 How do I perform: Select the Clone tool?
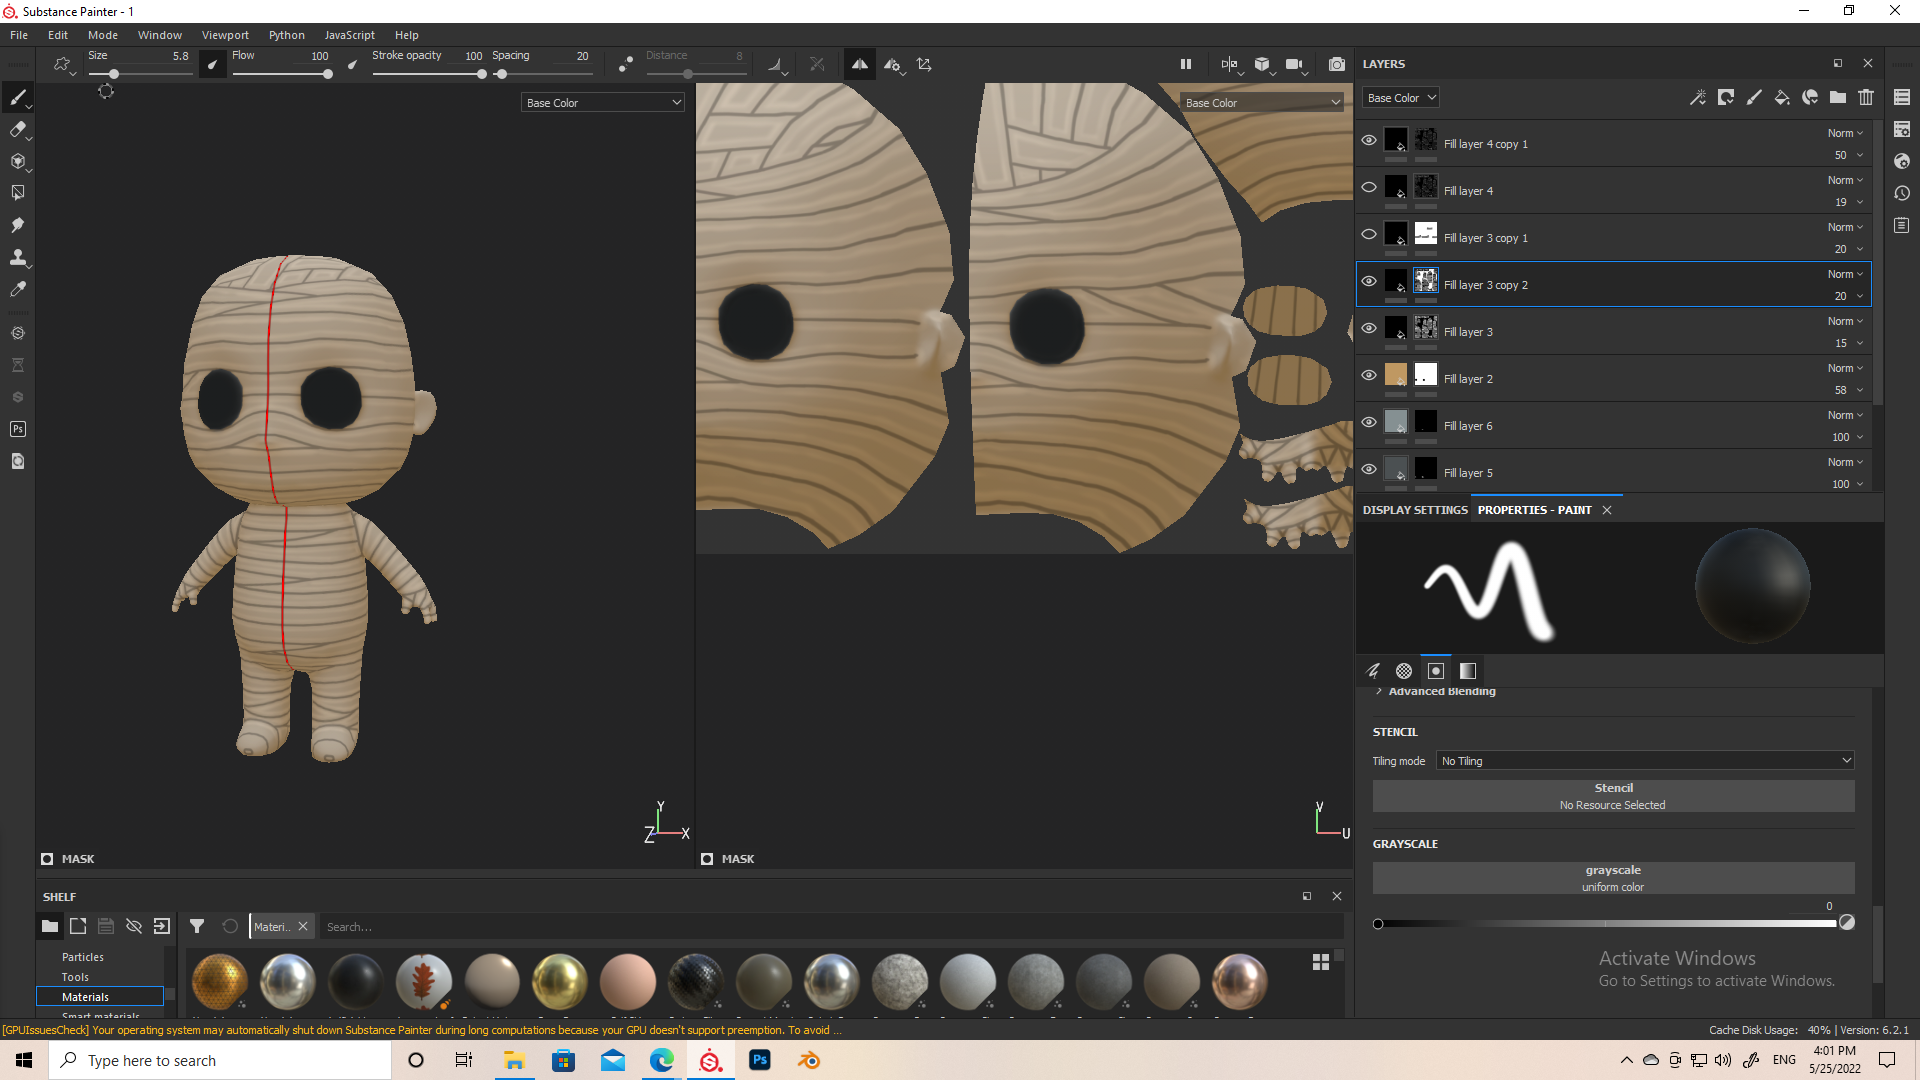click(17, 257)
